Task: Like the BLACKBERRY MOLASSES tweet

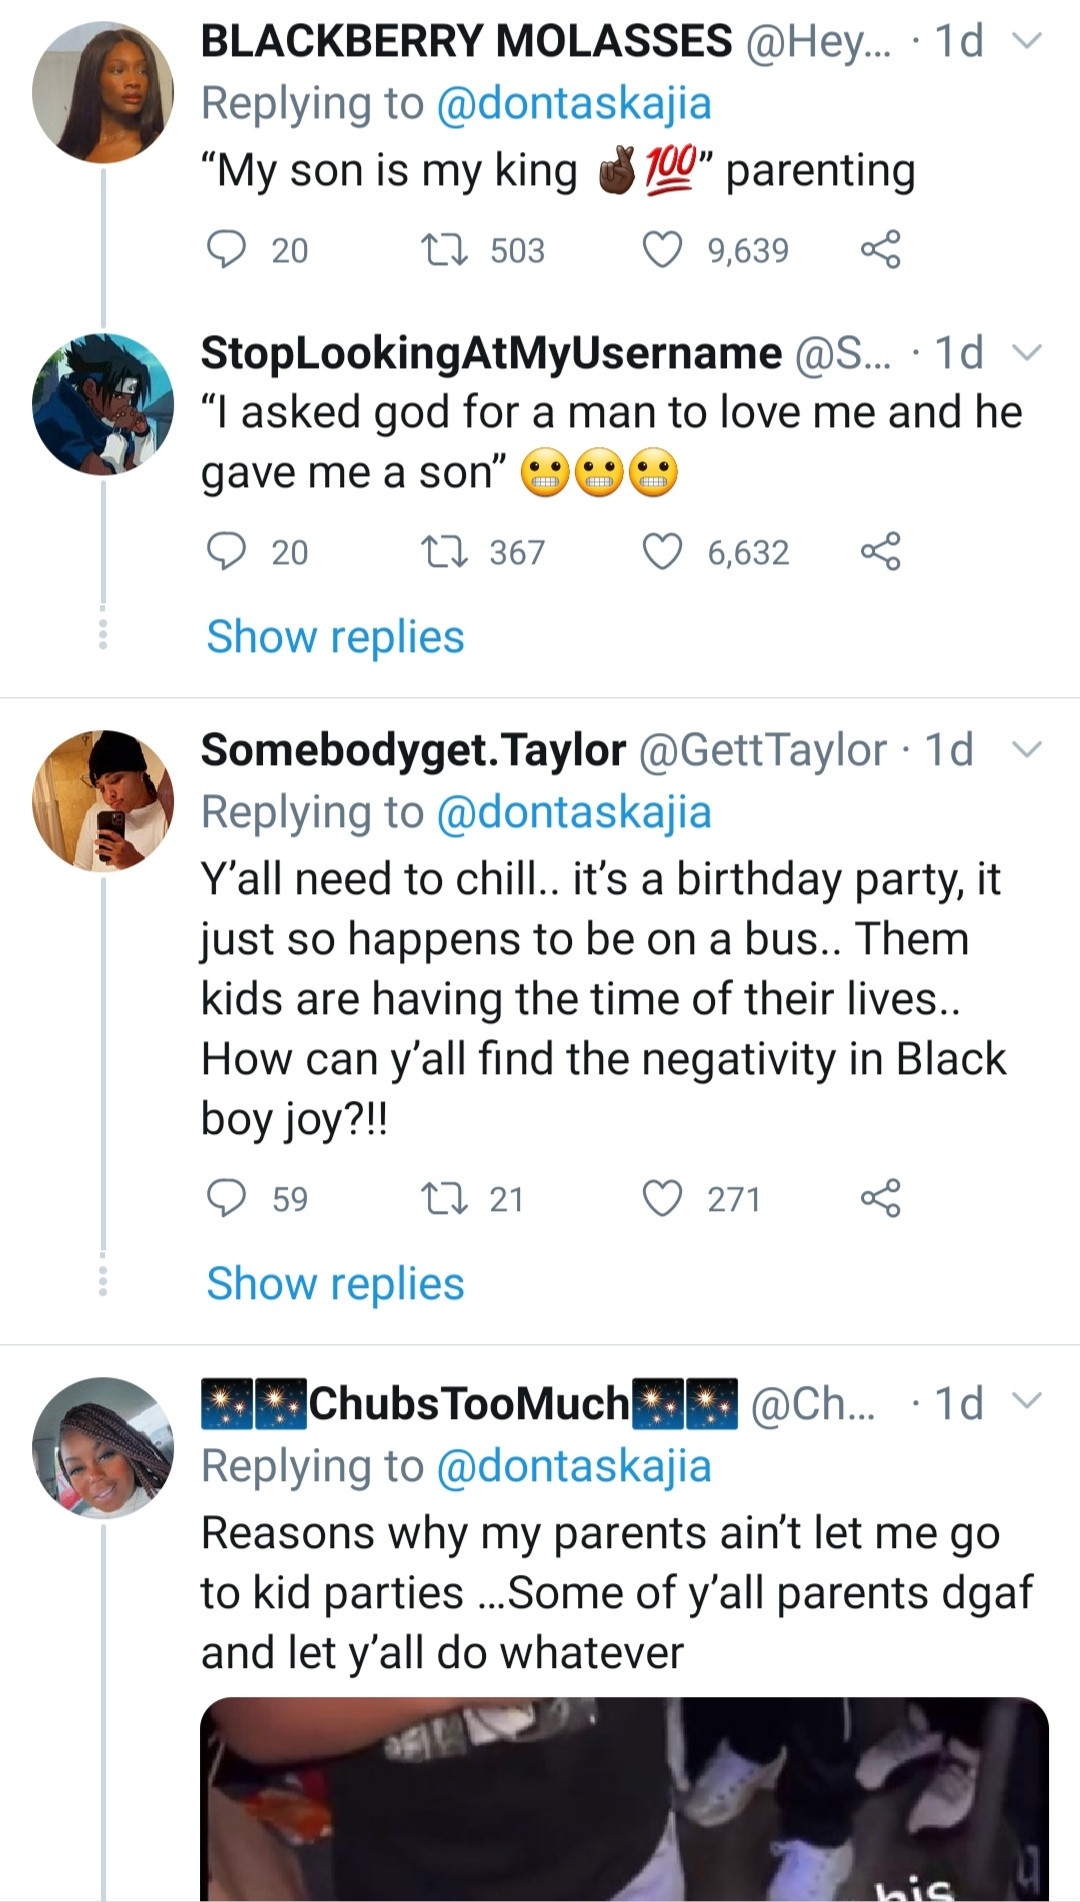Action: click(661, 249)
